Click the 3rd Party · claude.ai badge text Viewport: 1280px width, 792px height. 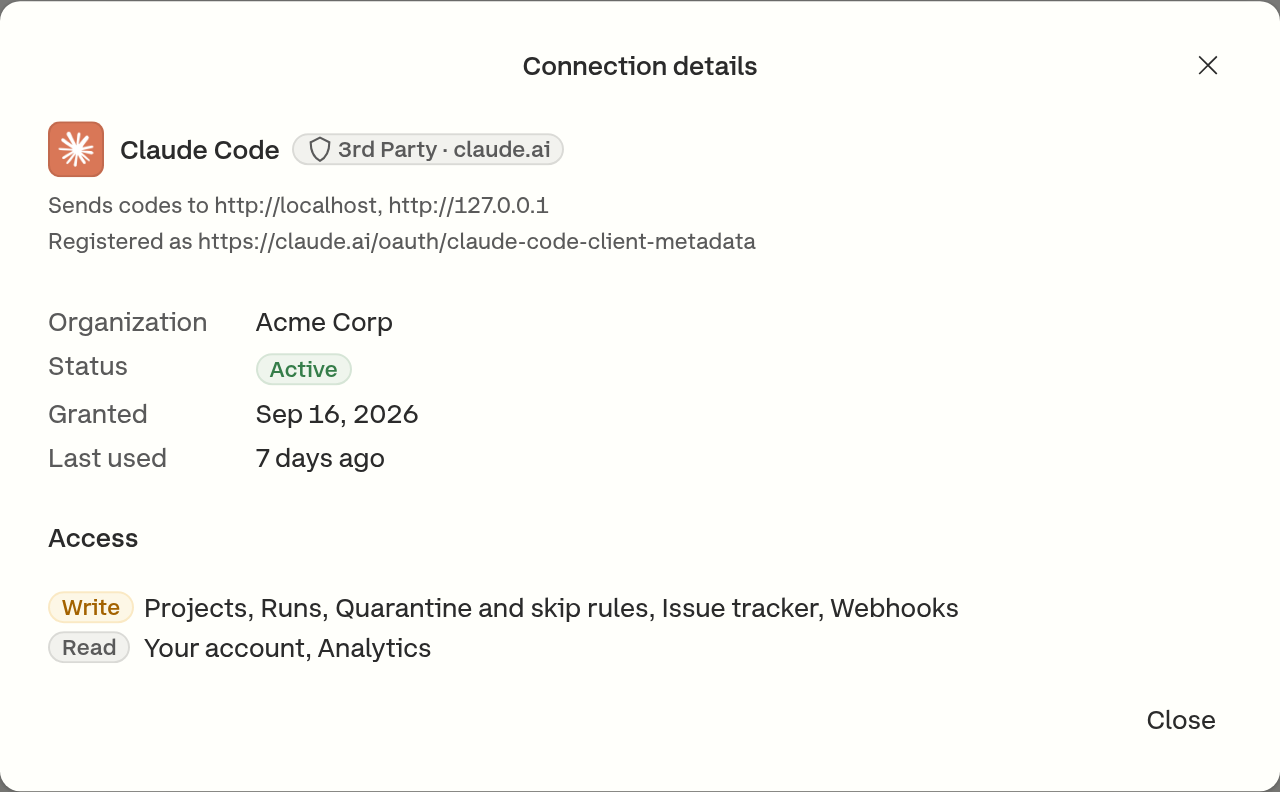[444, 150]
